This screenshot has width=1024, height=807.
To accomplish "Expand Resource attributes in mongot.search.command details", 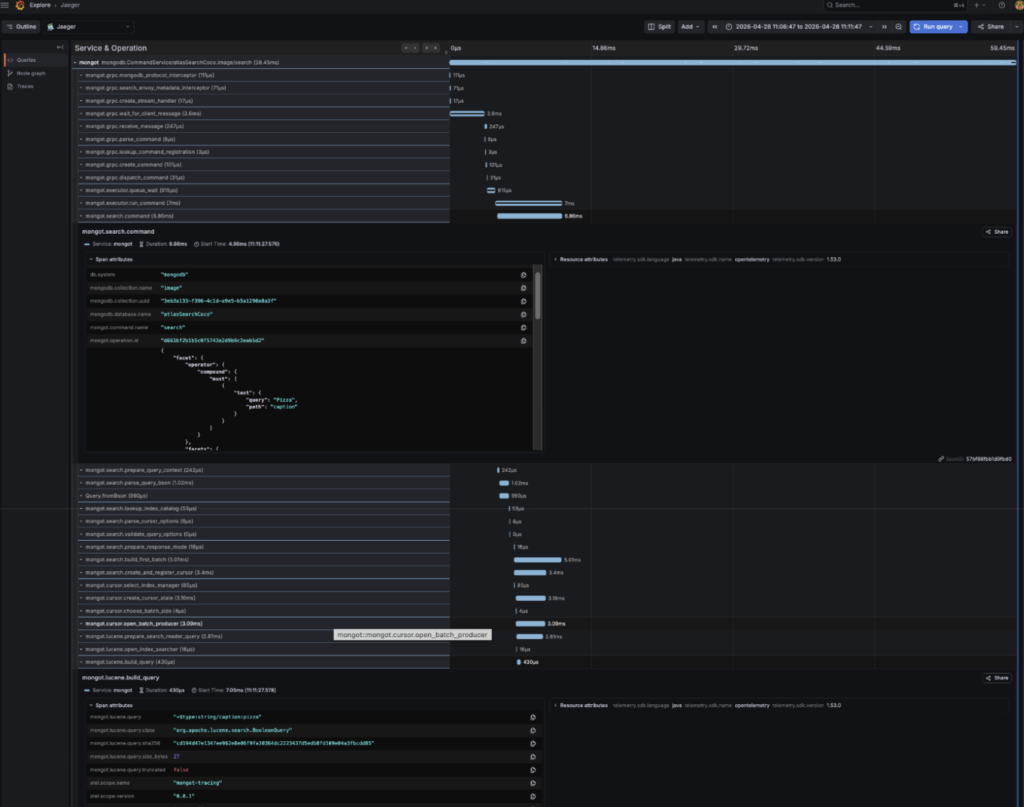I will (x=581, y=259).
